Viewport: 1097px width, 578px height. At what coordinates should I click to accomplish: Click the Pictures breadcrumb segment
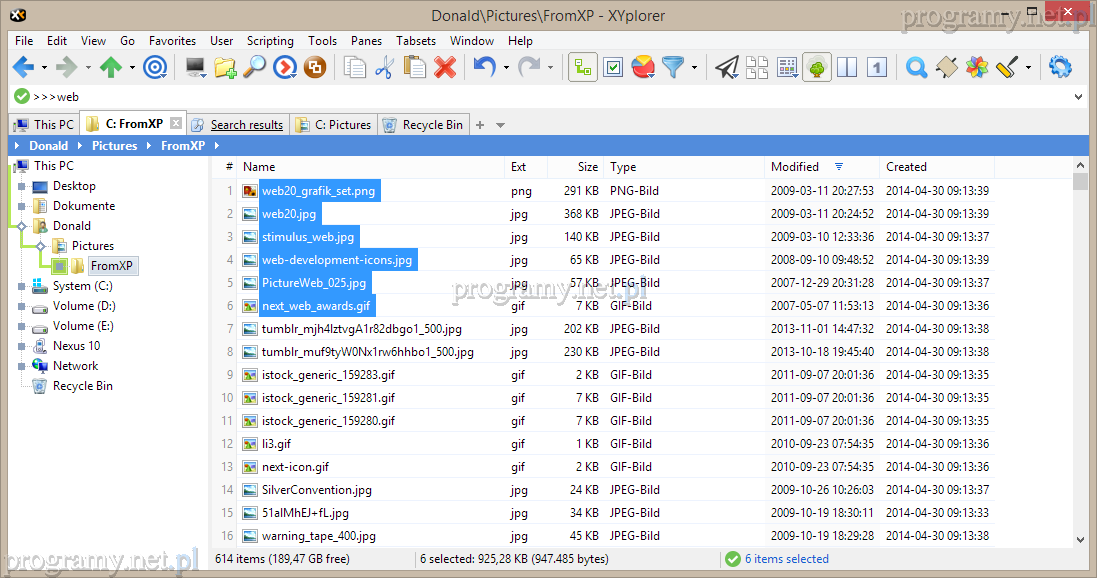click(114, 146)
